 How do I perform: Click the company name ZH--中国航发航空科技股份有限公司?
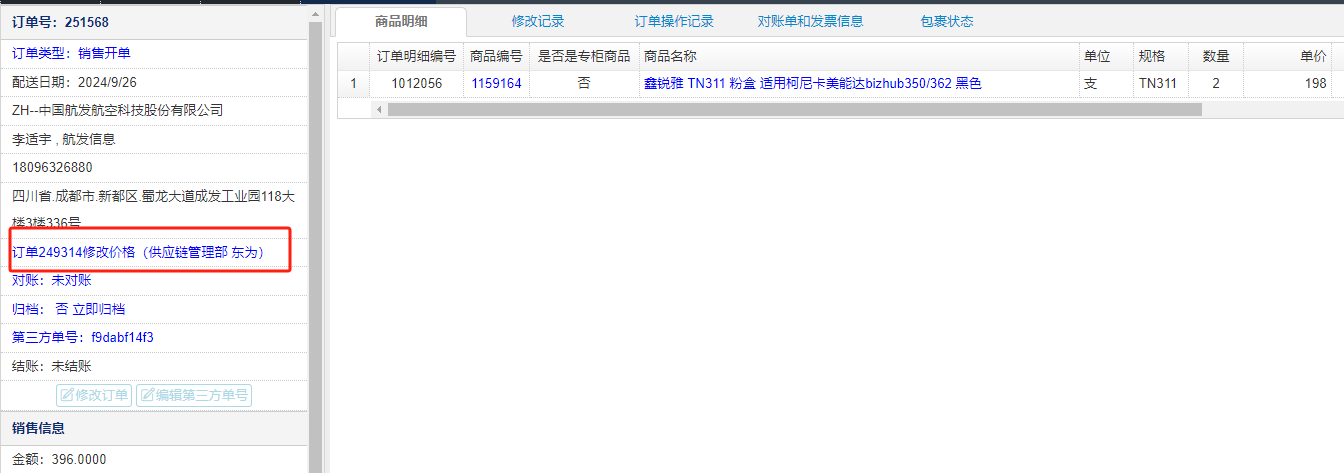click(x=117, y=110)
